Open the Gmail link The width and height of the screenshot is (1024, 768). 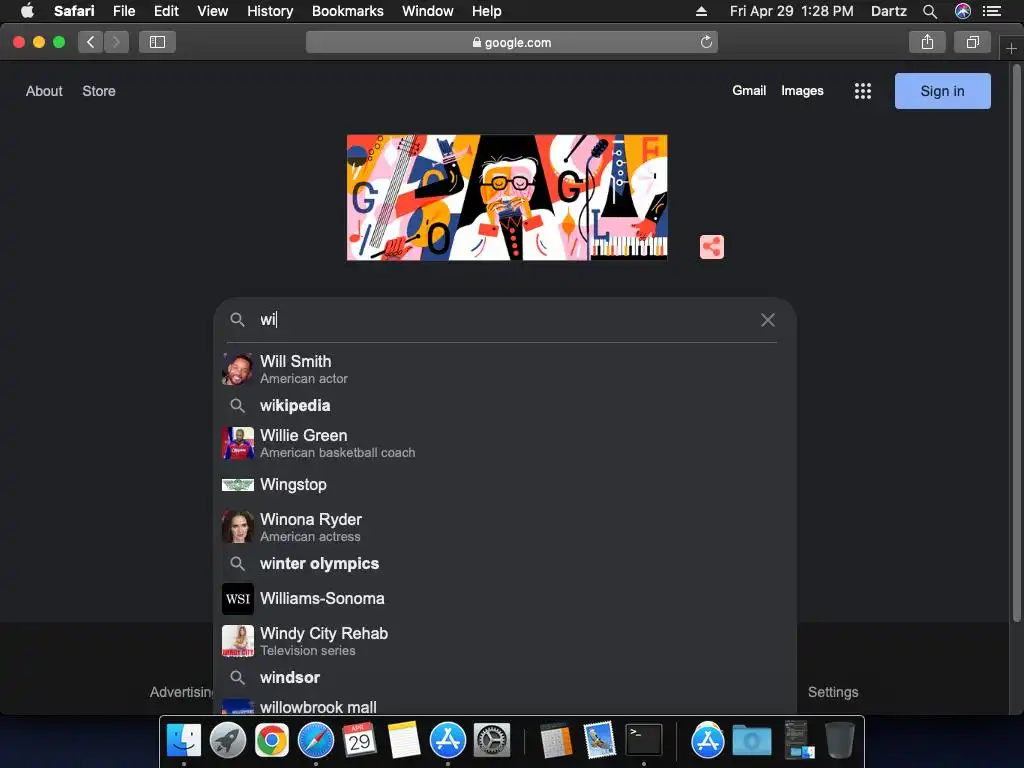(748, 91)
